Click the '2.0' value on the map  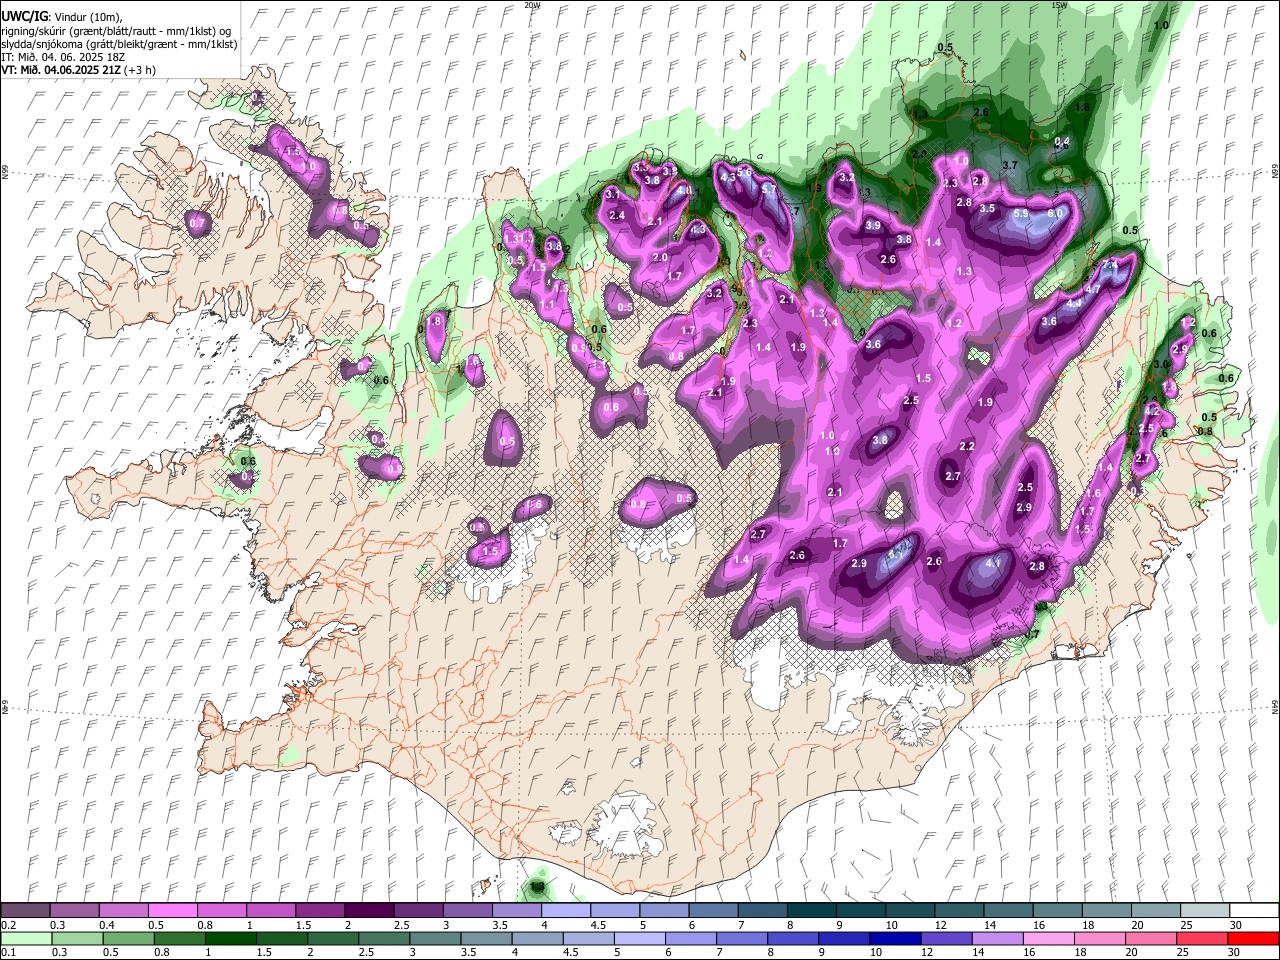click(660, 258)
